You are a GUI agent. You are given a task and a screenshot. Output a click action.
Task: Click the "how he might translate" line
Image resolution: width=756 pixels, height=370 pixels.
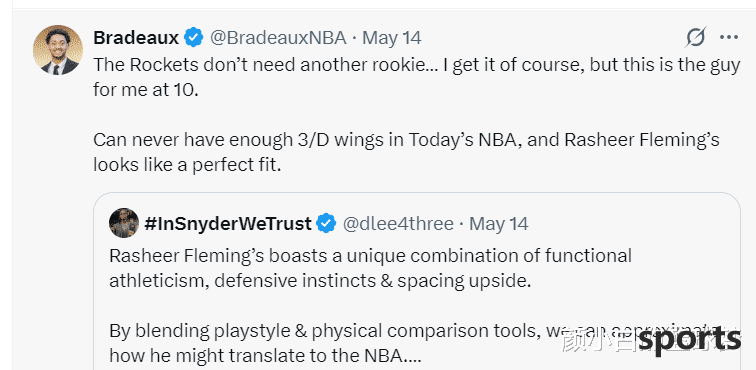tap(265, 356)
